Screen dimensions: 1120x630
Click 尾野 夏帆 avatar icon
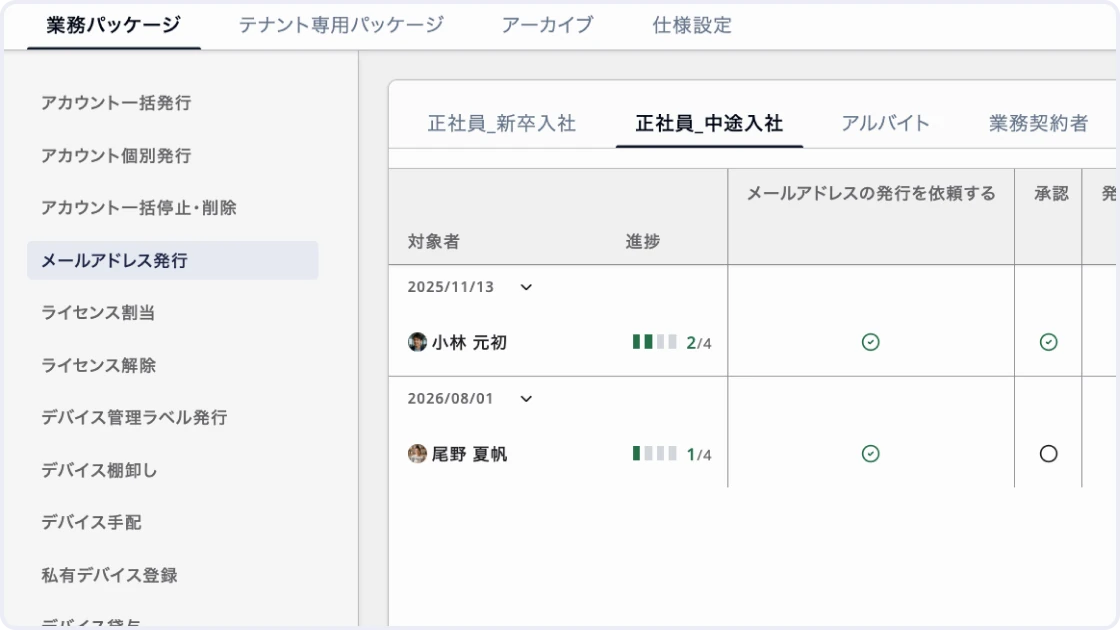pos(417,454)
